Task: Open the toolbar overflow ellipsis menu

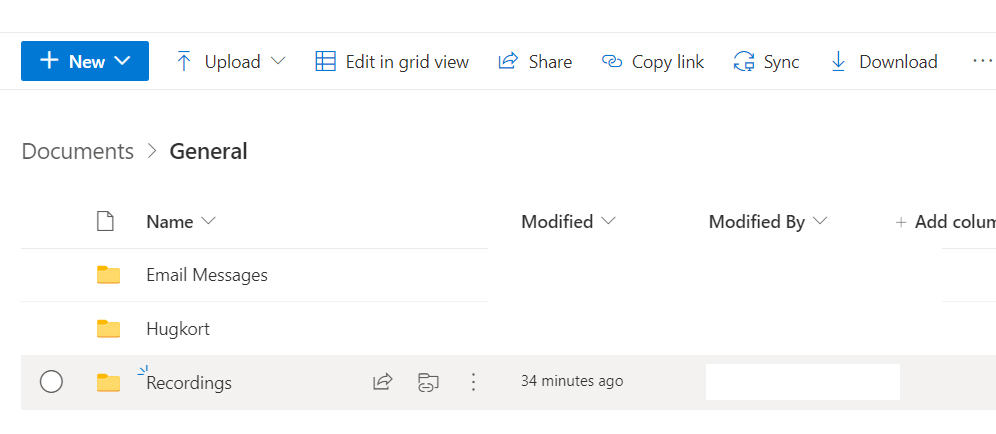Action: click(981, 61)
